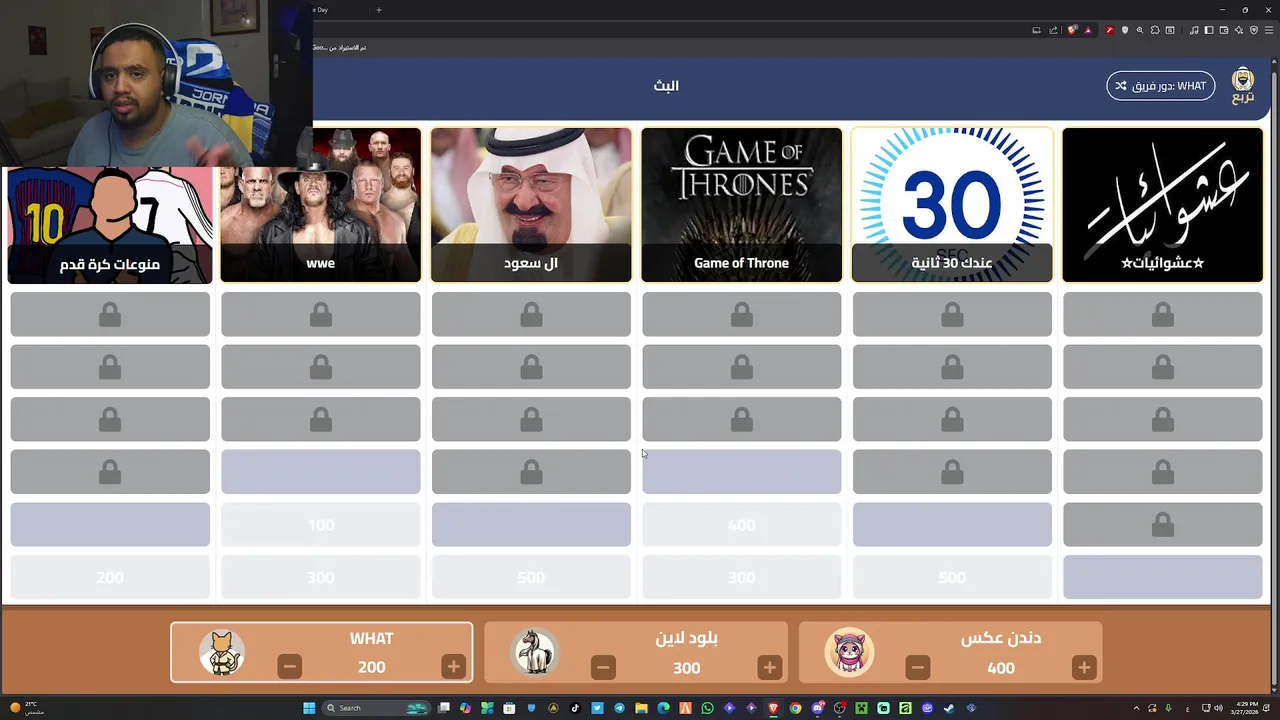Click the blank unlocked cell under عندك 30 ثانية
The width and height of the screenshot is (1280, 720).
pos(952,525)
